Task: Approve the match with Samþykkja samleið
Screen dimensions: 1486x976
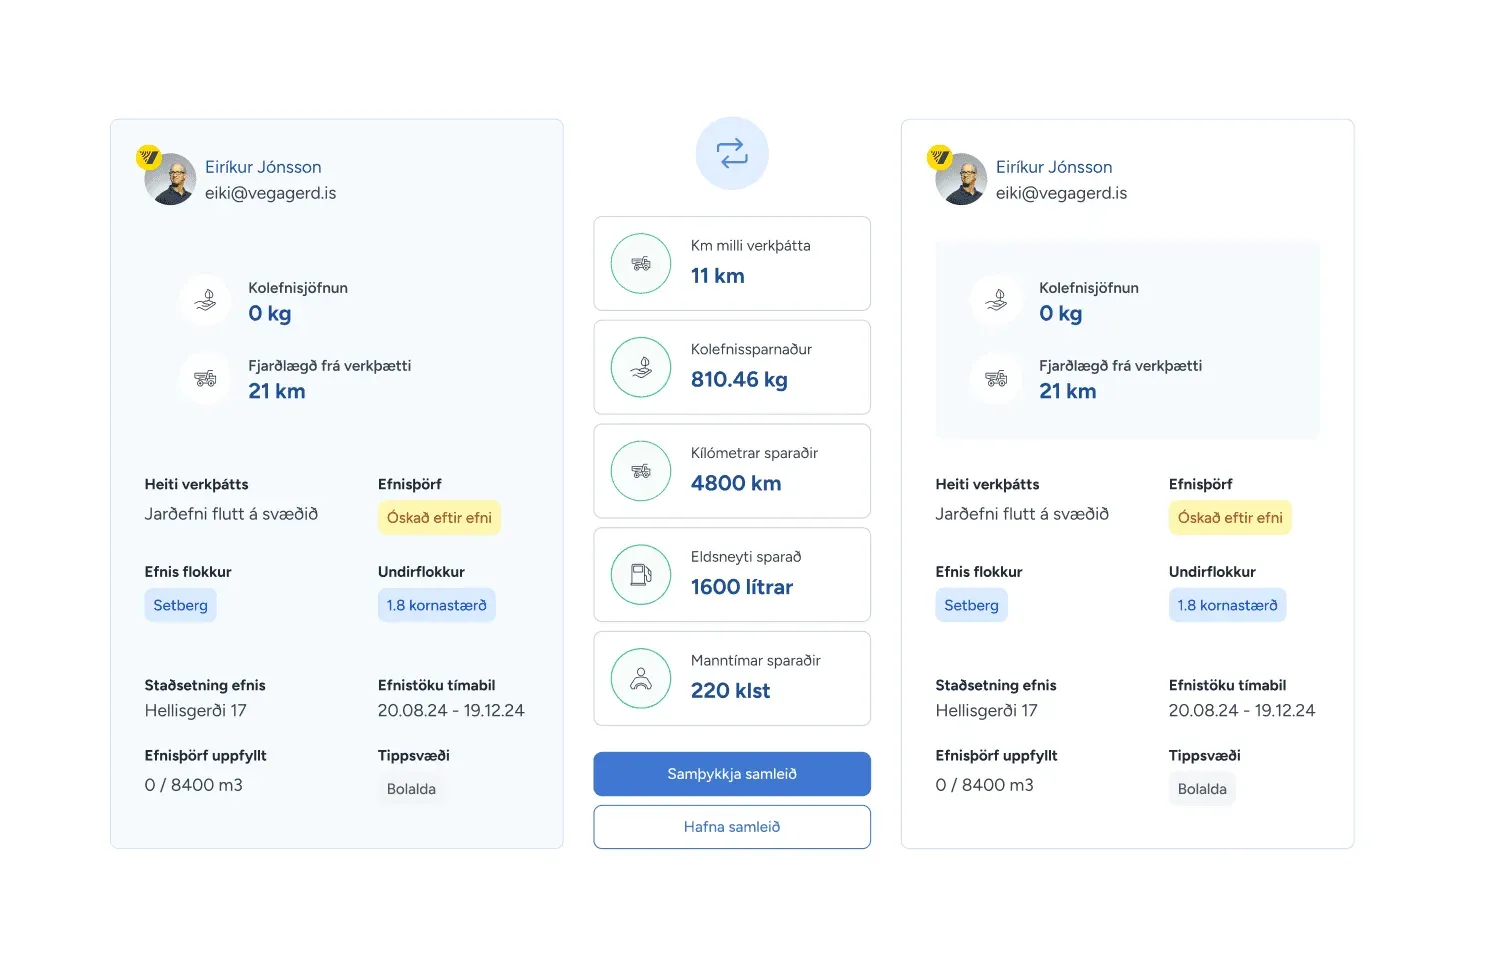Action: 732,774
